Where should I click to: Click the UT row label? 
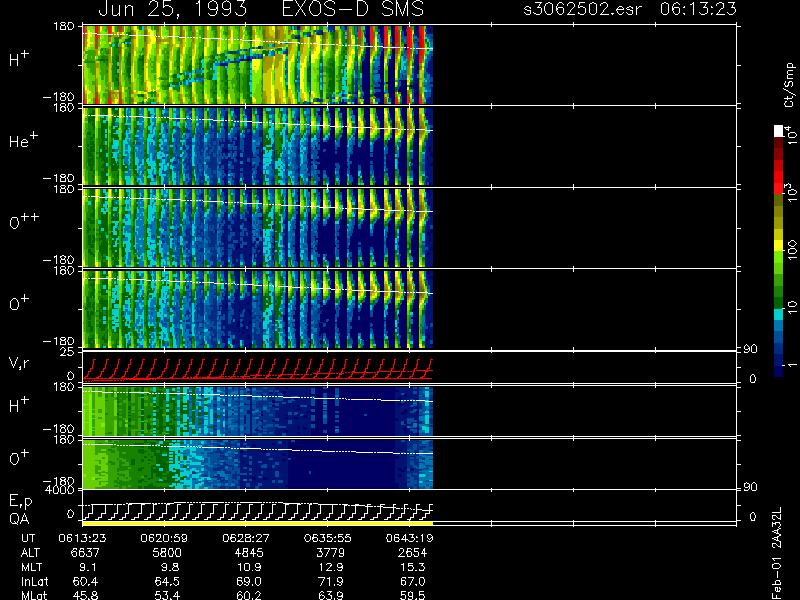click(x=28, y=538)
